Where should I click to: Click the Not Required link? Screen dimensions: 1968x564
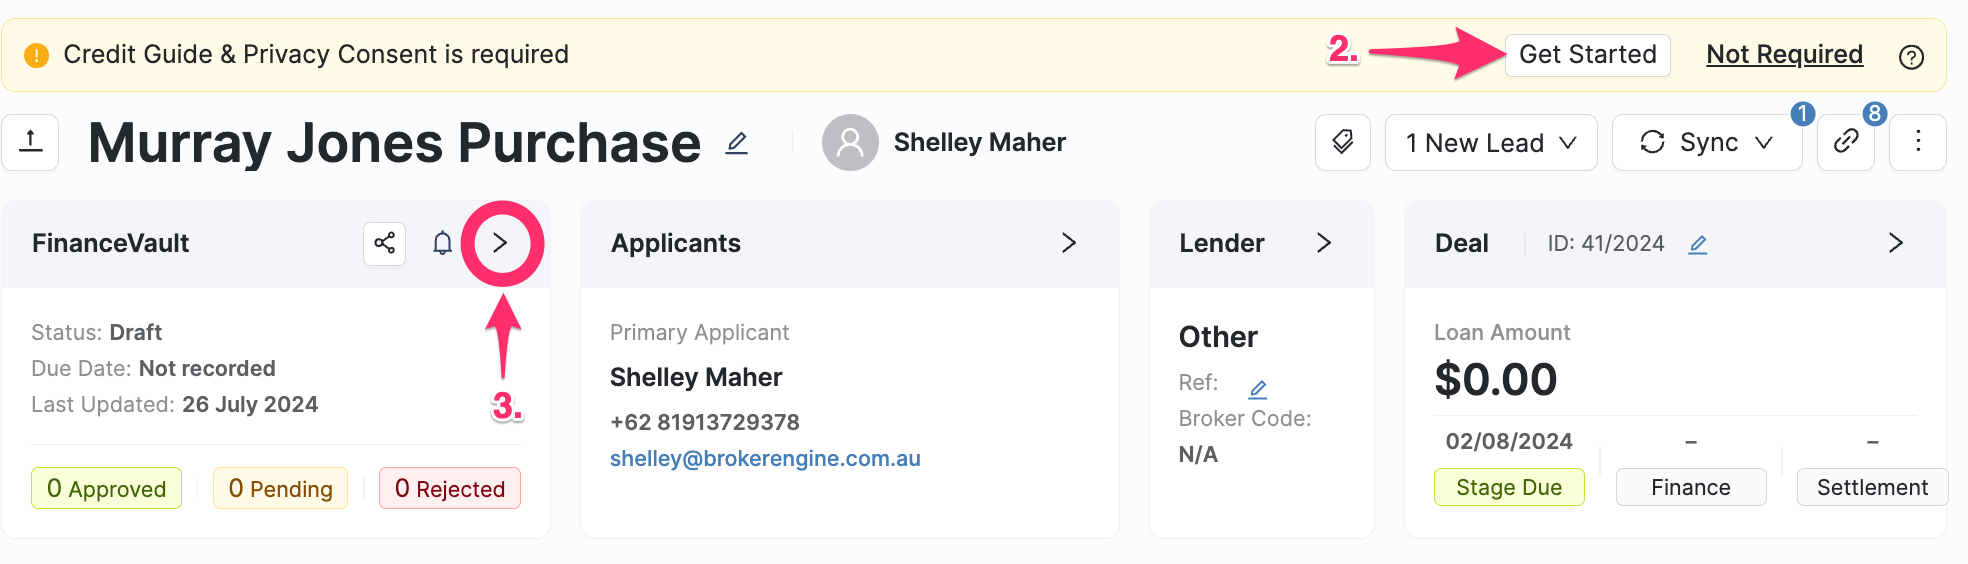pos(1784,54)
